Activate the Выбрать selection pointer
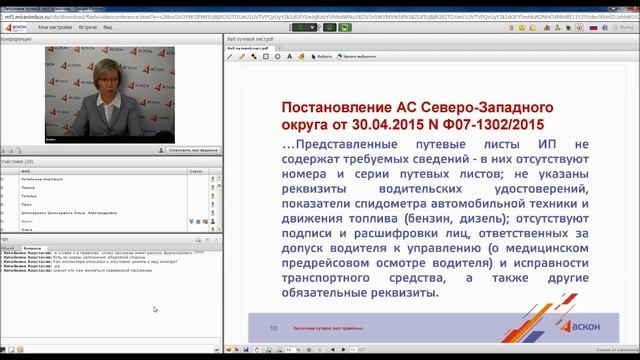The image size is (640, 360). coord(322,57)
